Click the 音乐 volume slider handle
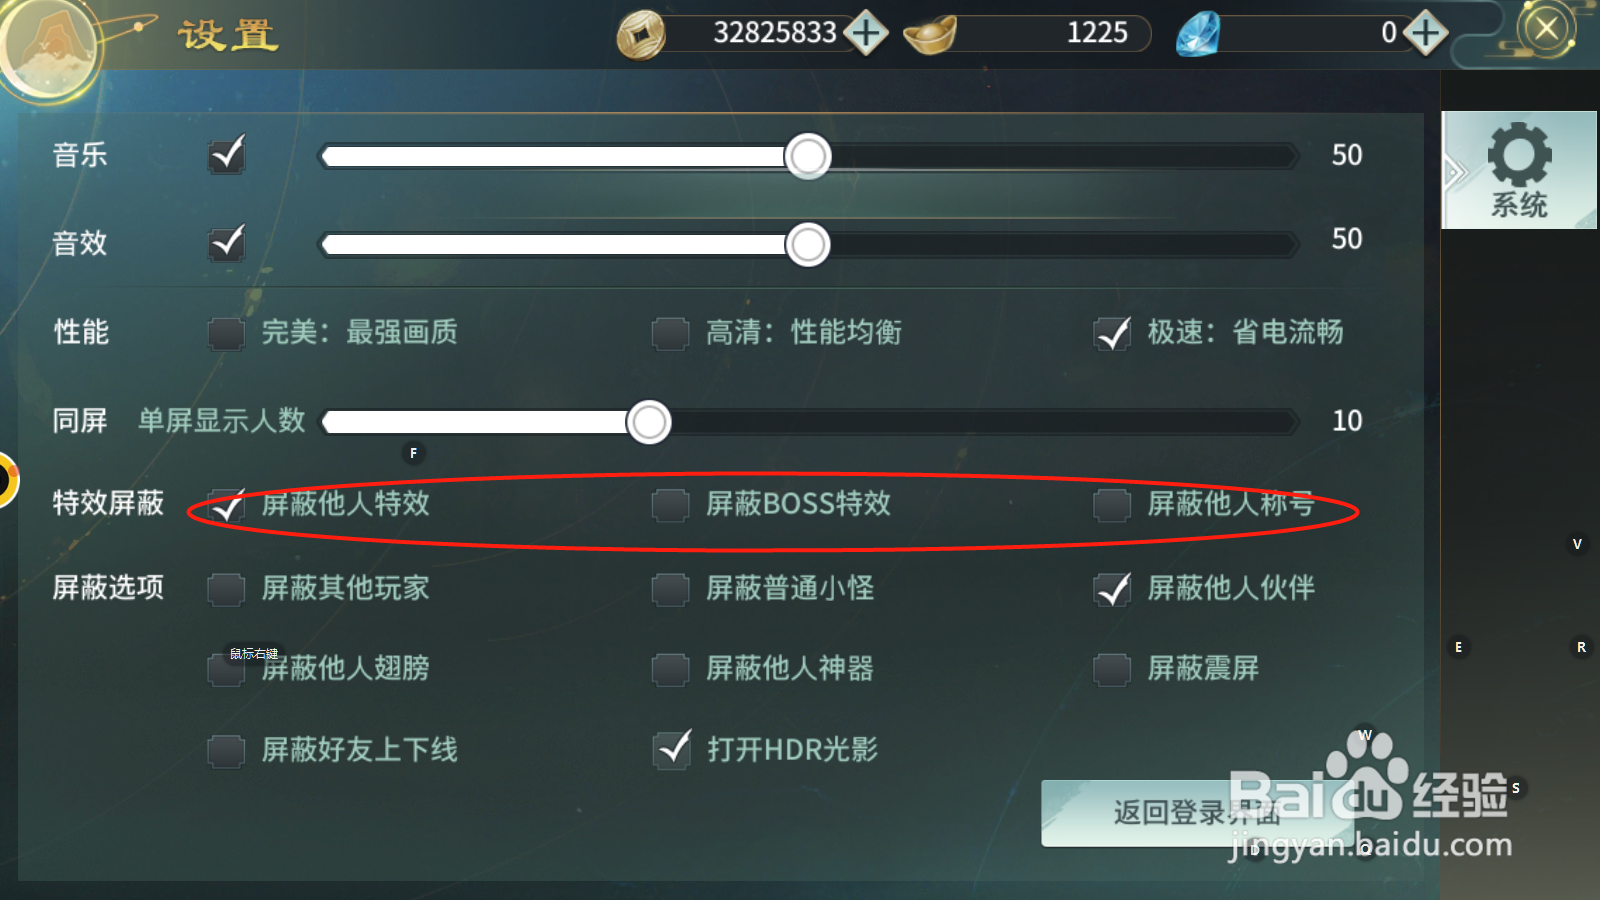The height and width of the screenshot is (900, 1600). tap(808, 157)
